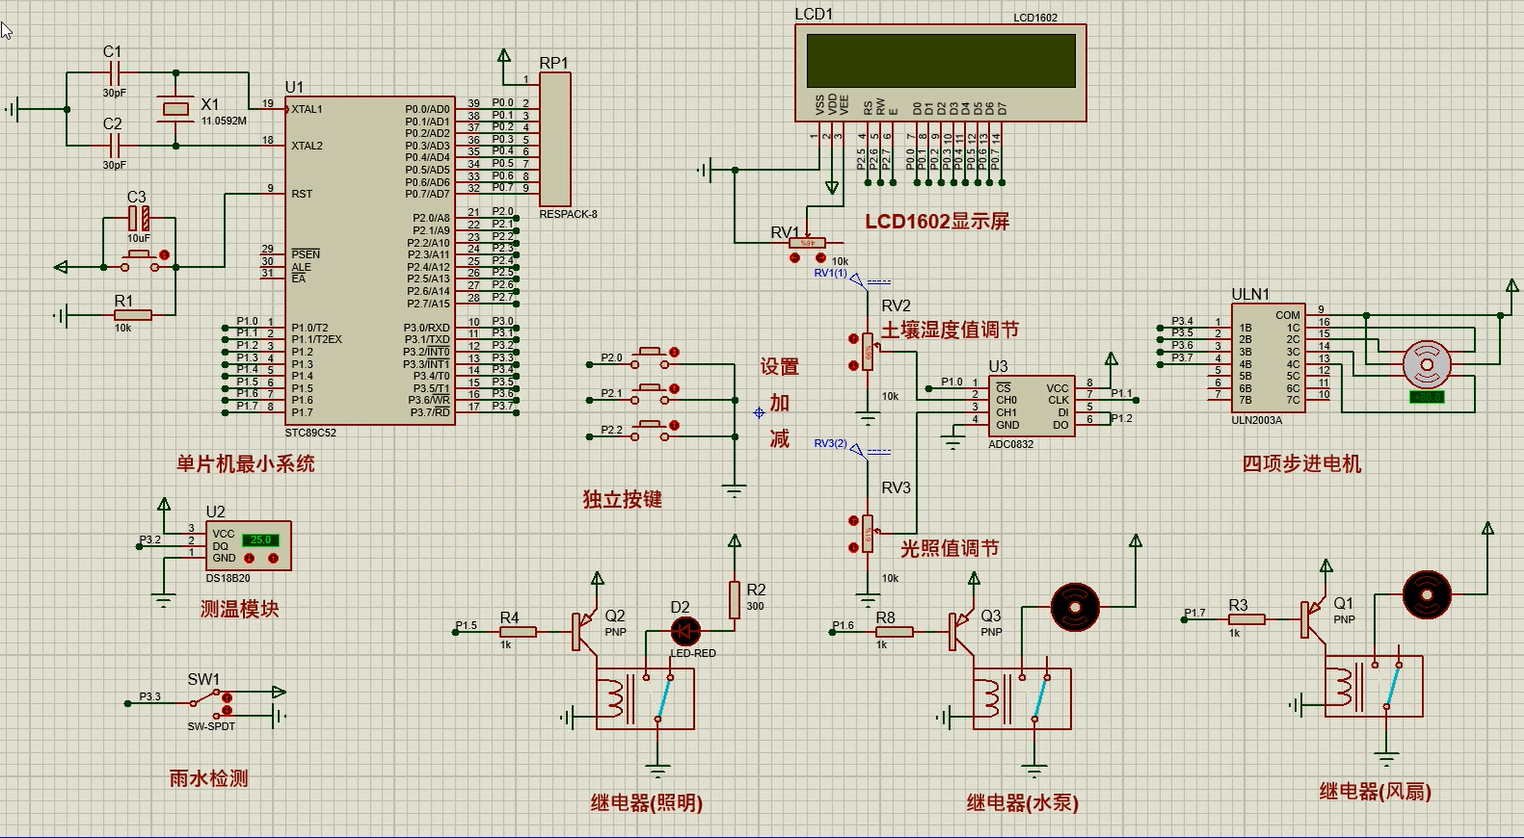Select the ADC0832 converter chip U3
The height and width of the screenshot is (838, 1524).
(1031, 406)
